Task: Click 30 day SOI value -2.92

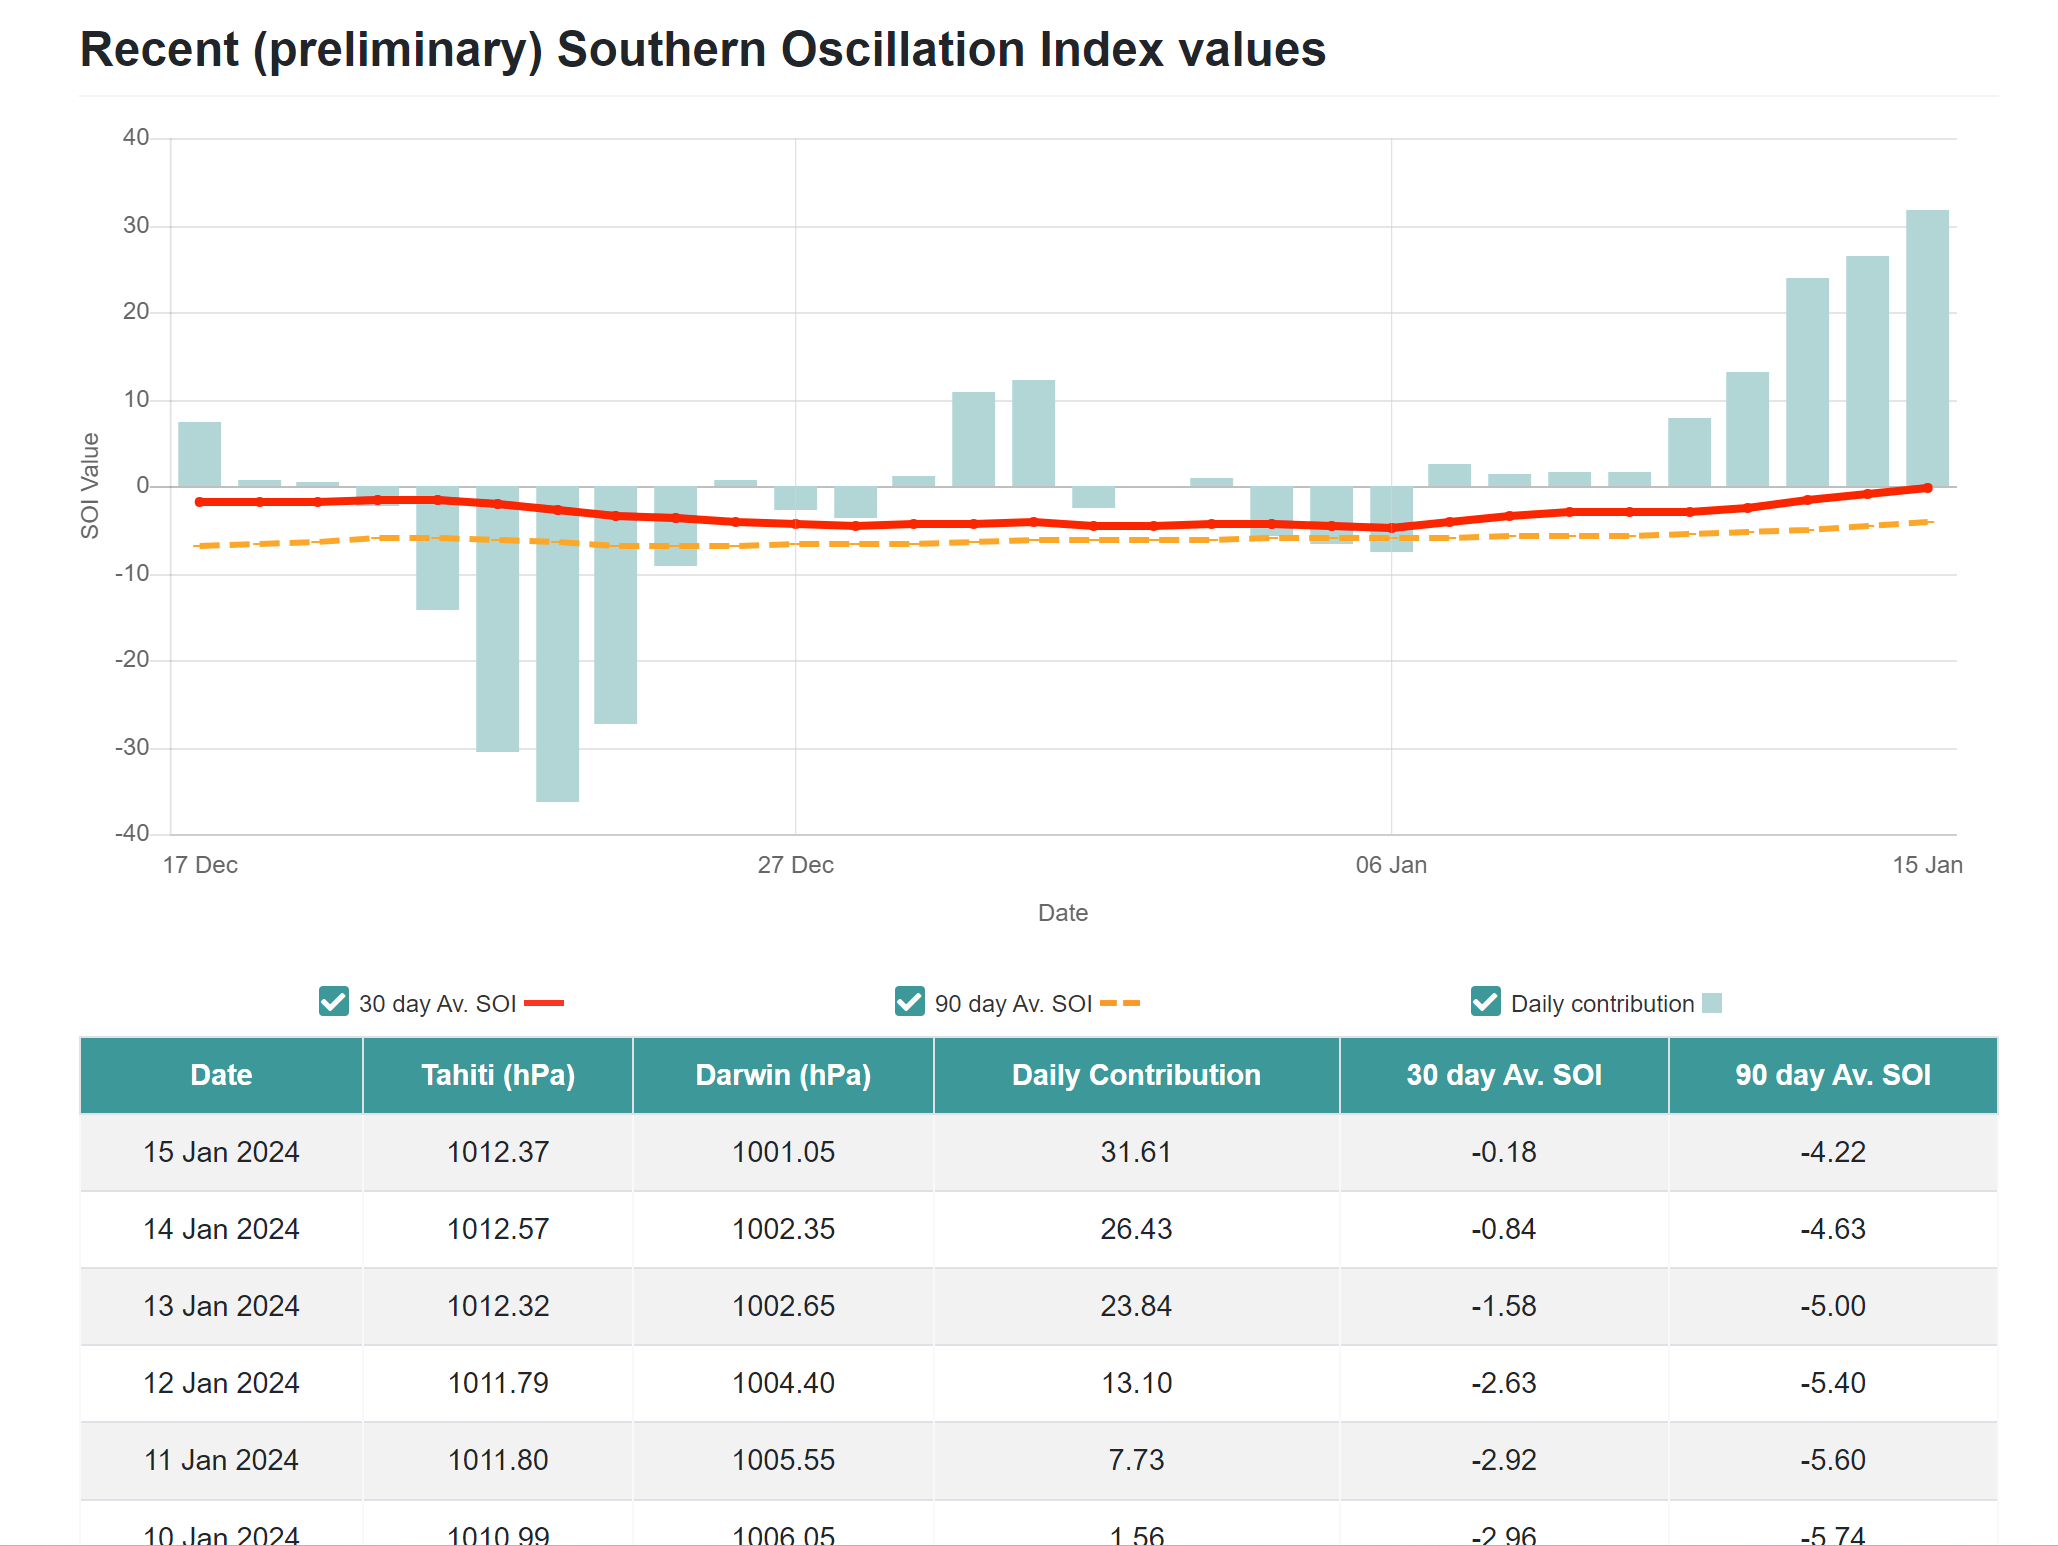Action: coord(1504,1460)
